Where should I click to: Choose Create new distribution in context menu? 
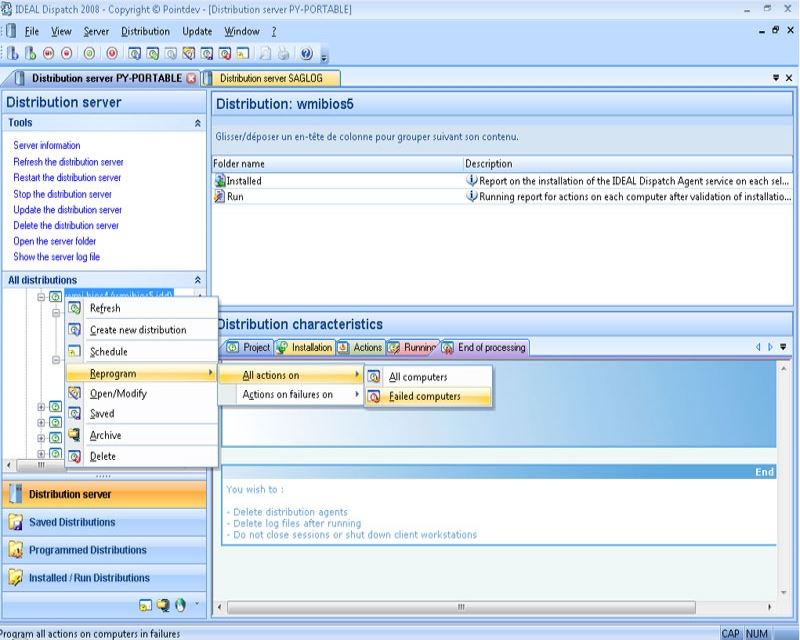click(x=137, y=330)
